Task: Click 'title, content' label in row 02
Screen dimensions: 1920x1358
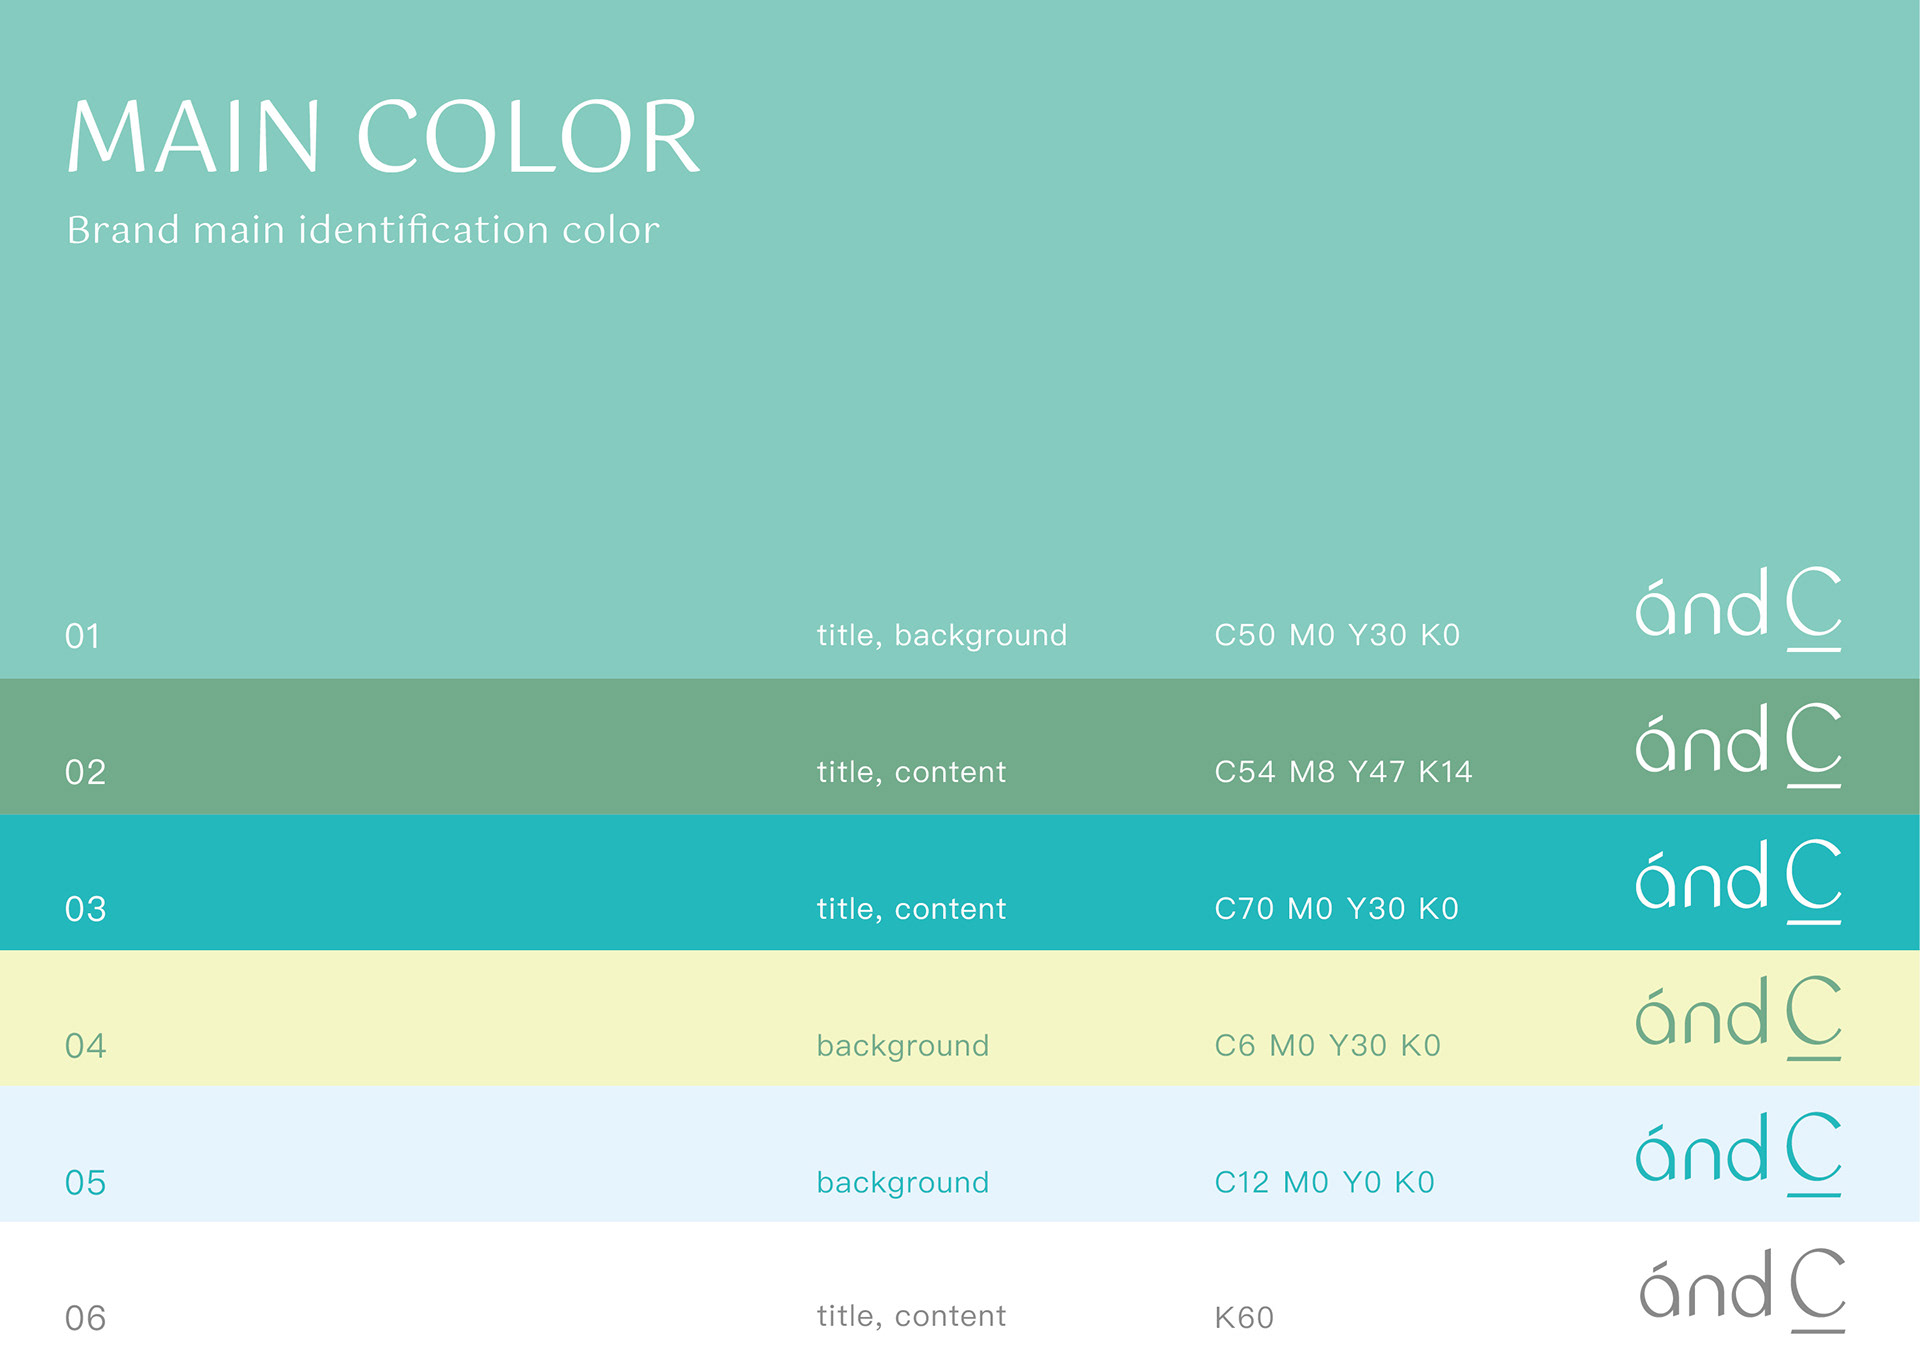Action: point(911,772)
